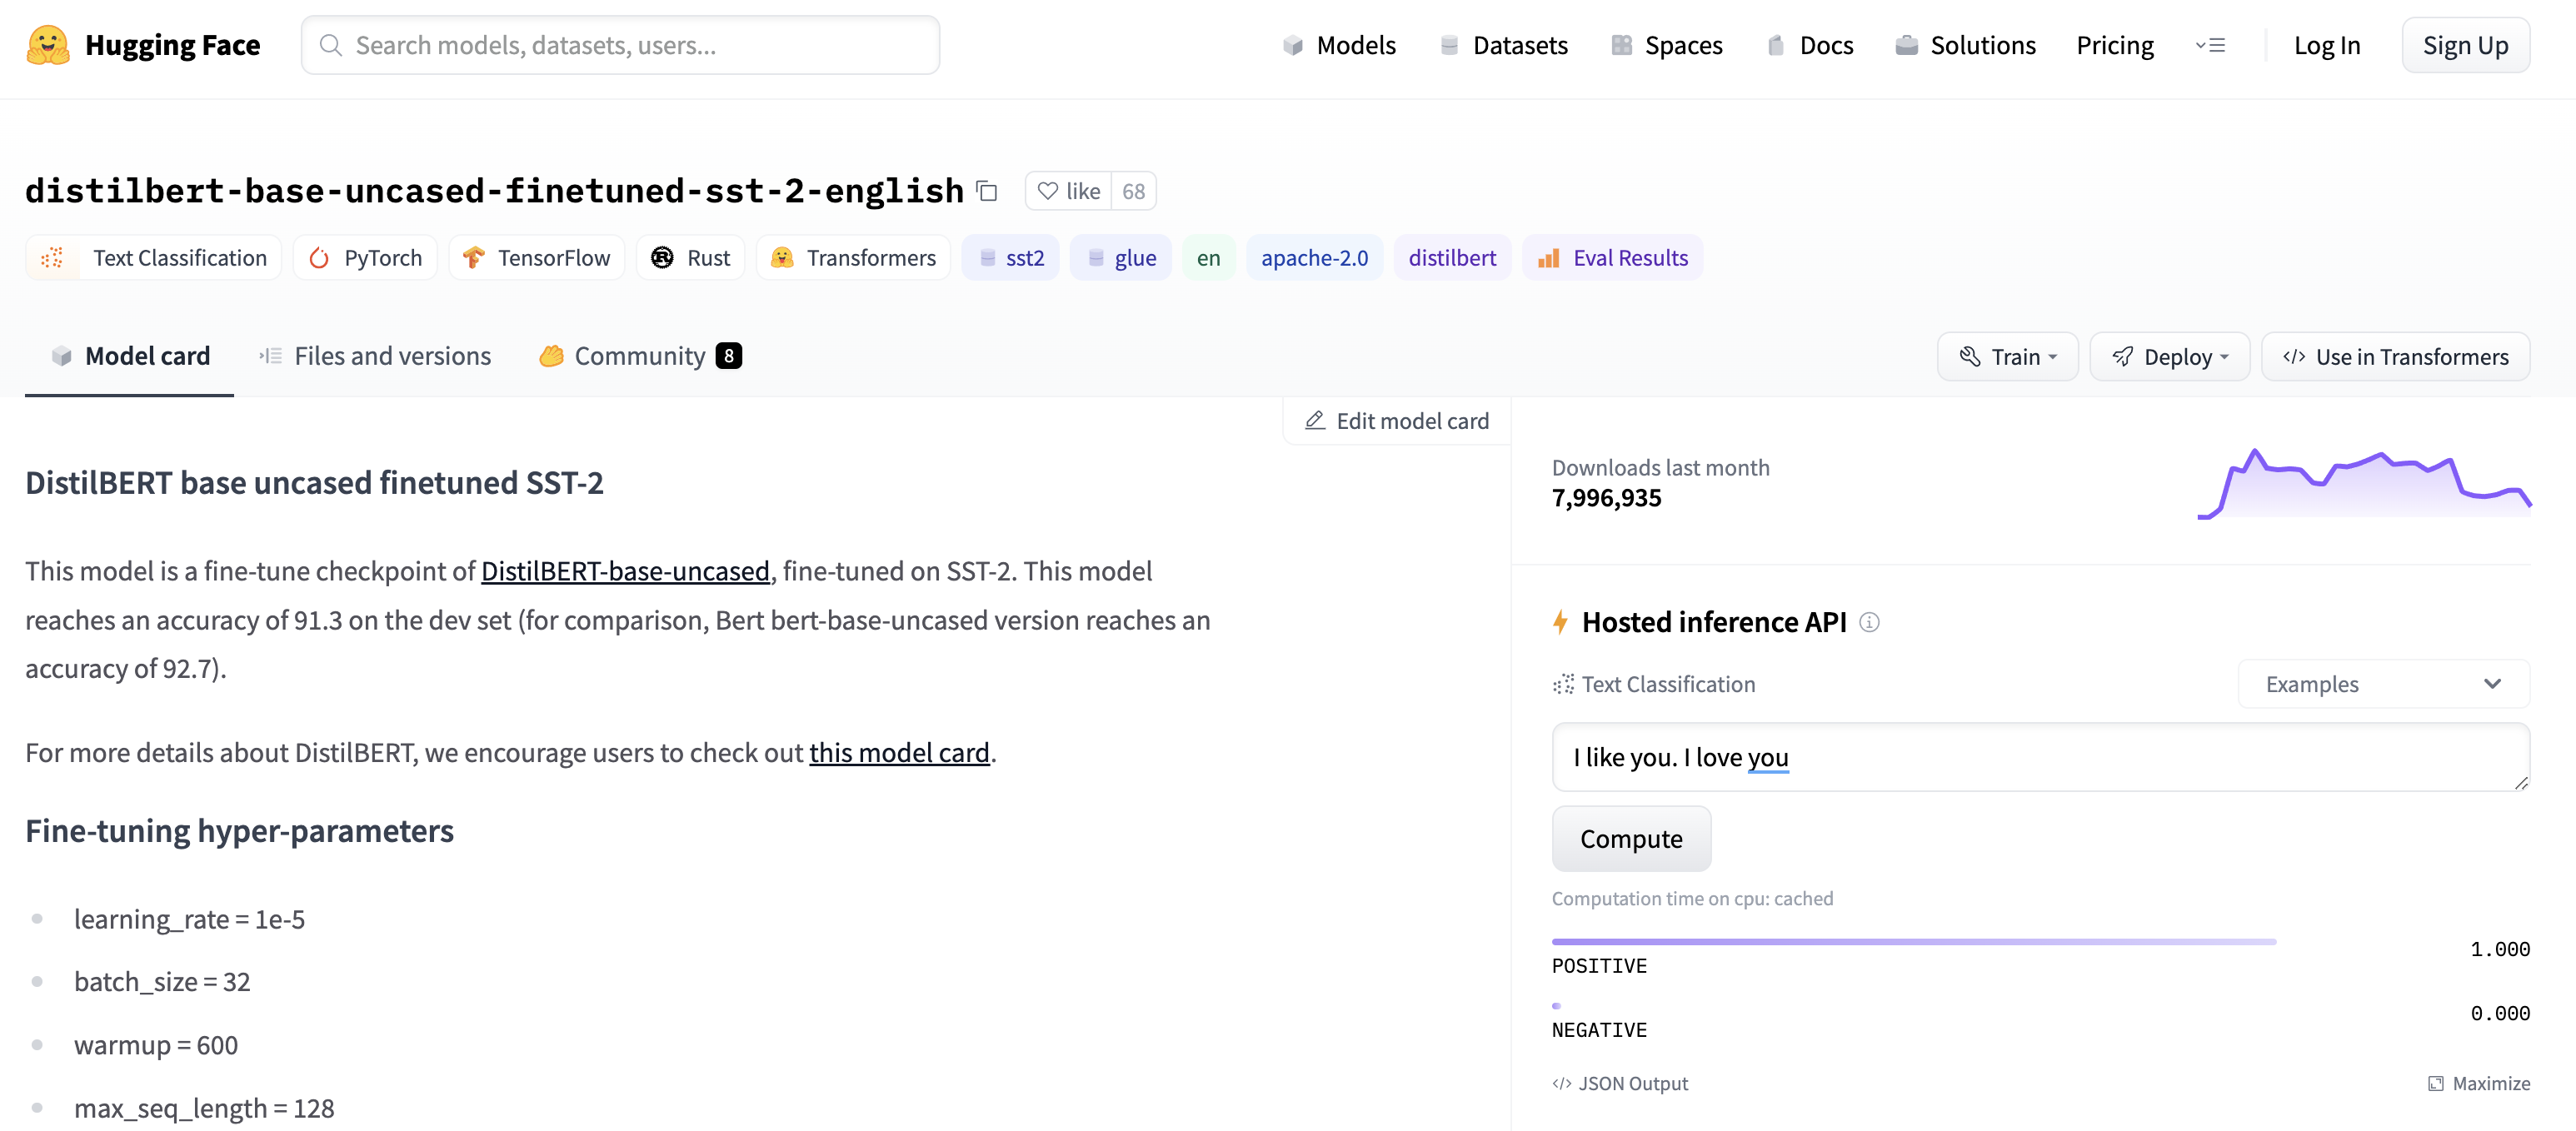Click the Eval Results bar chart icon
The width and height of the screenshot is (2576, 1131).
click(1548, 258)
